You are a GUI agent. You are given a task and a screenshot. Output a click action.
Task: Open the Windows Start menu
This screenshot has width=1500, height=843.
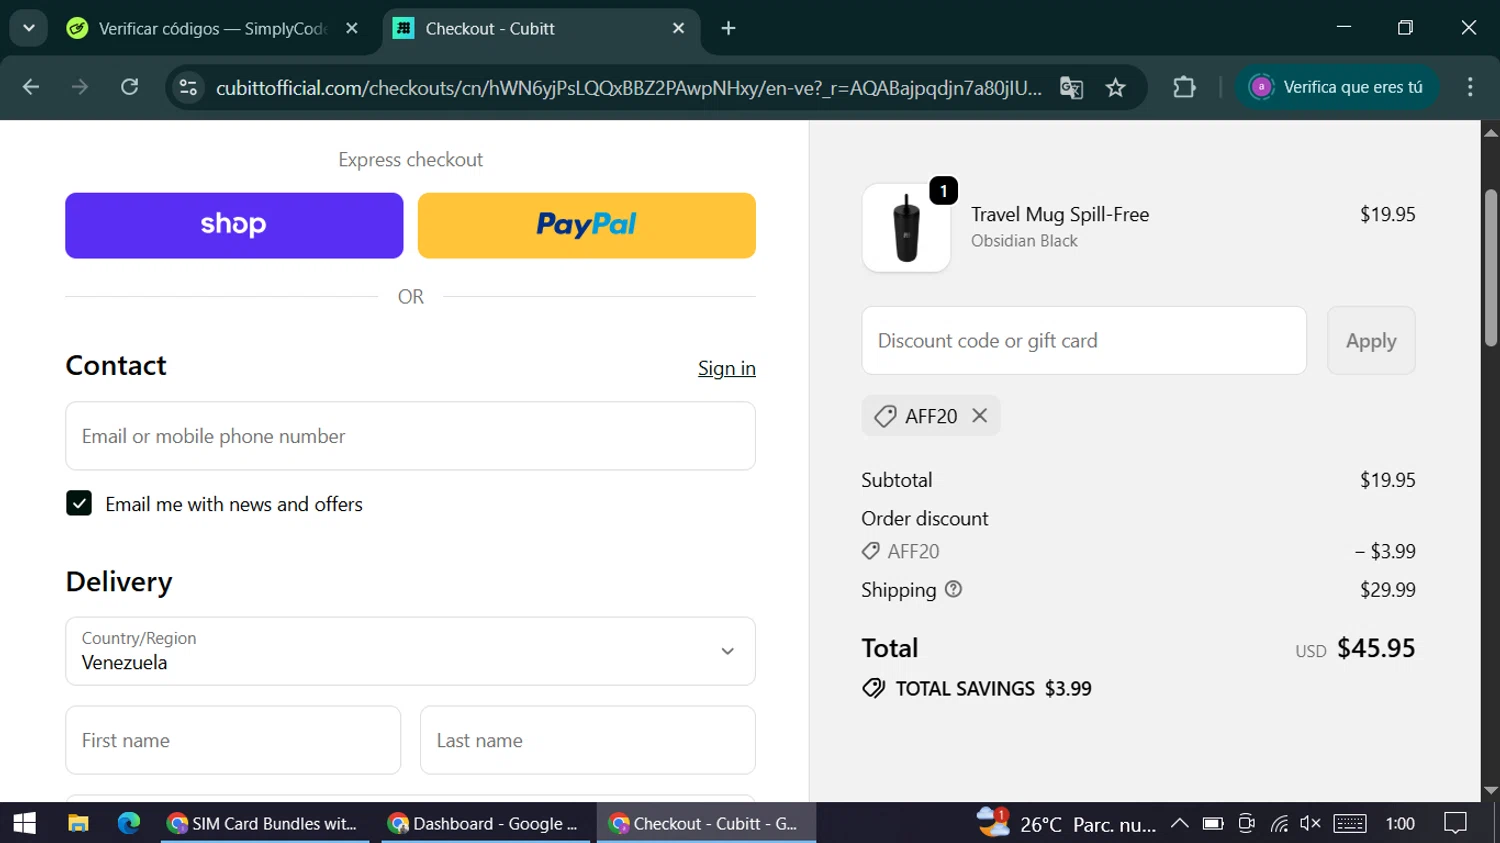pos(24,823)
